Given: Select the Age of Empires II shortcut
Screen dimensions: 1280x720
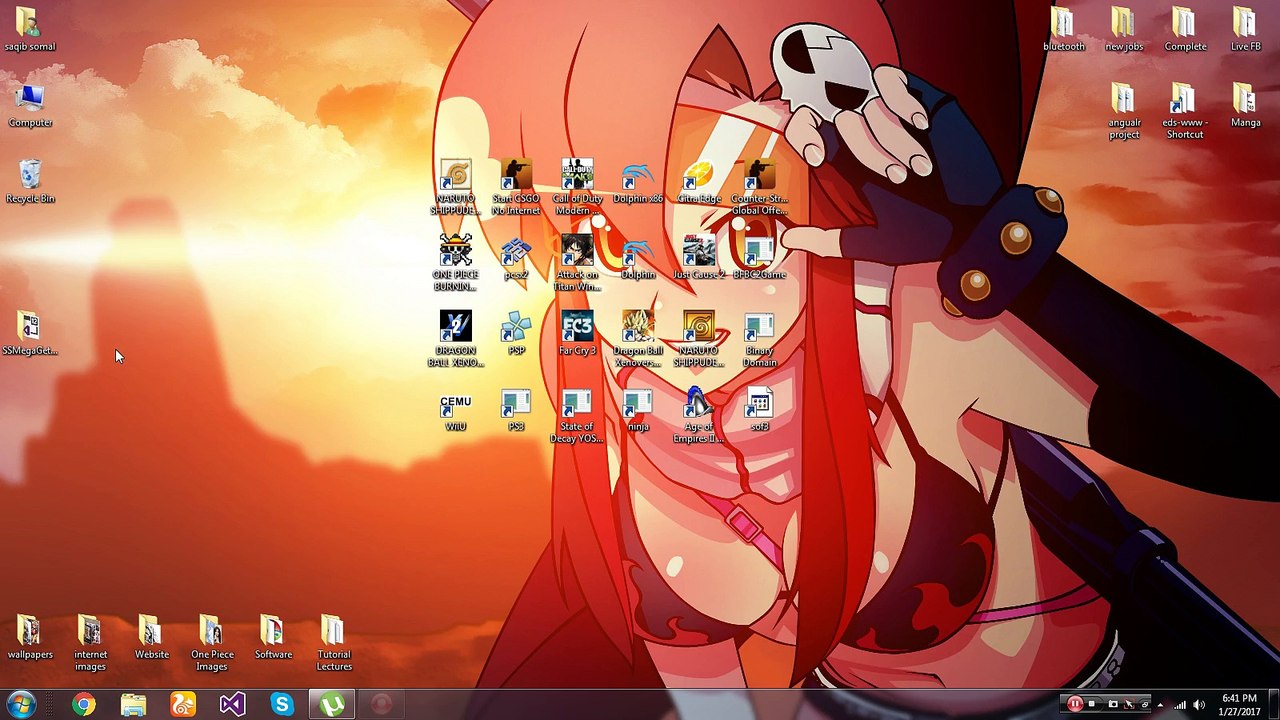Looking at the screenshot, I should 699,416.
